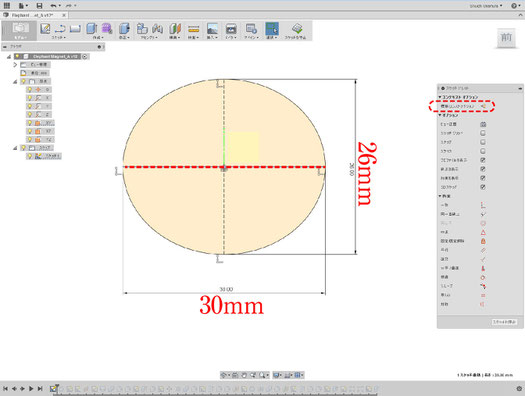This screenshot has height=396, width=525.
Task: Expand the first collapsed node under the browser root
Action: (x=15, y=65)
